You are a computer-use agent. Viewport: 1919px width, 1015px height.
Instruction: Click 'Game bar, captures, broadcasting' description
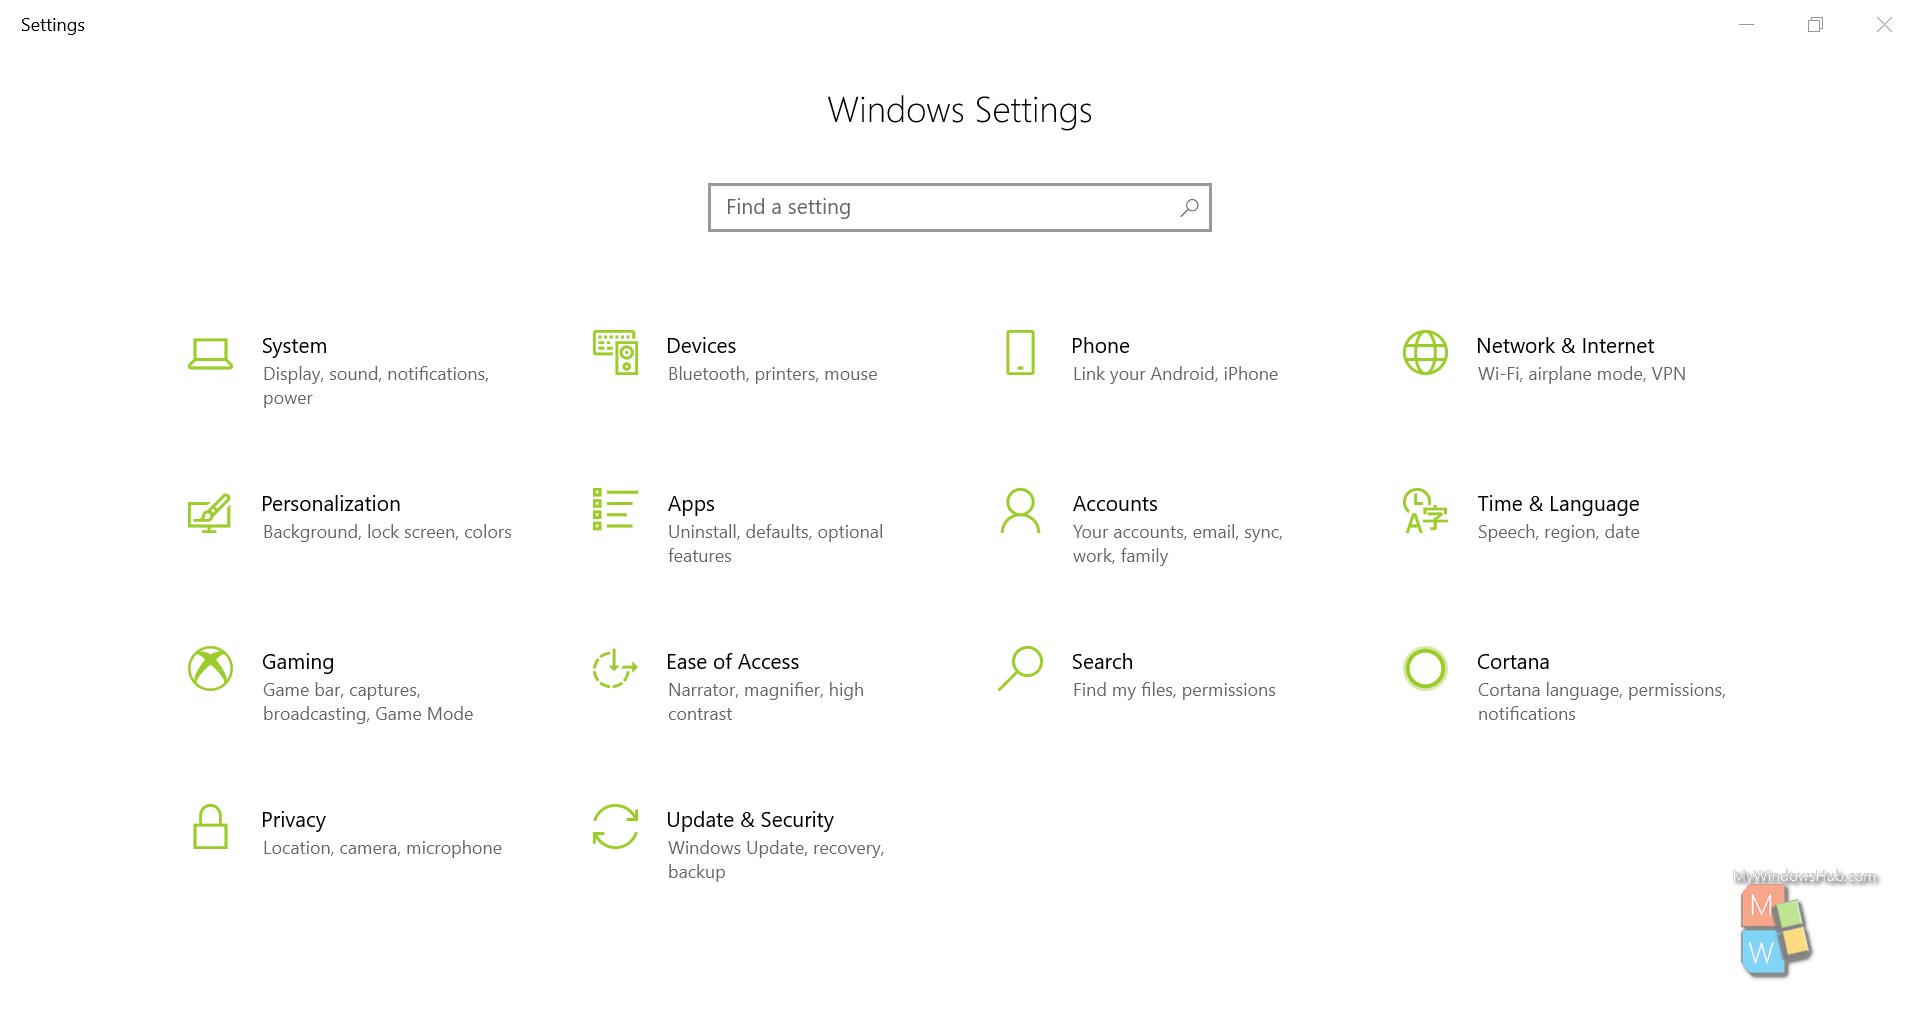(x=368, y=702)
